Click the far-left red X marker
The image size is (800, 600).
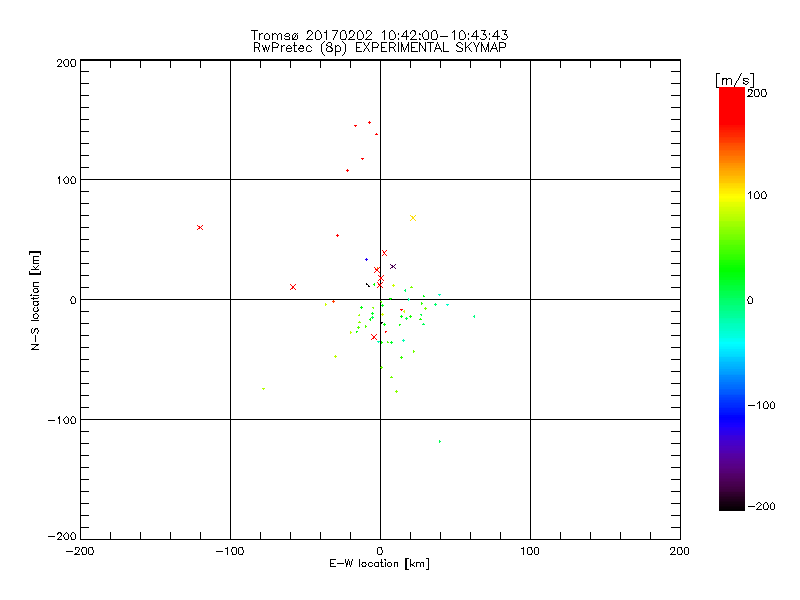[200, 227]
